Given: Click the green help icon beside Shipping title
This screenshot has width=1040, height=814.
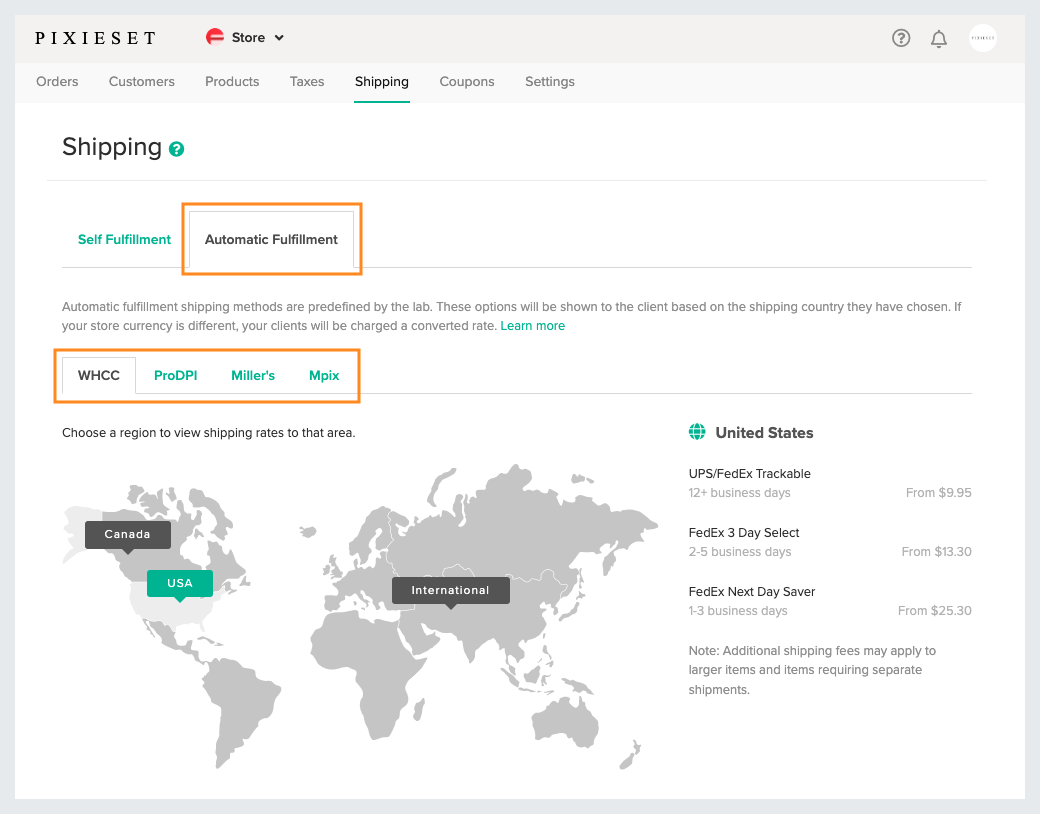Looking at the screenshot, I should tap(176, 149).
